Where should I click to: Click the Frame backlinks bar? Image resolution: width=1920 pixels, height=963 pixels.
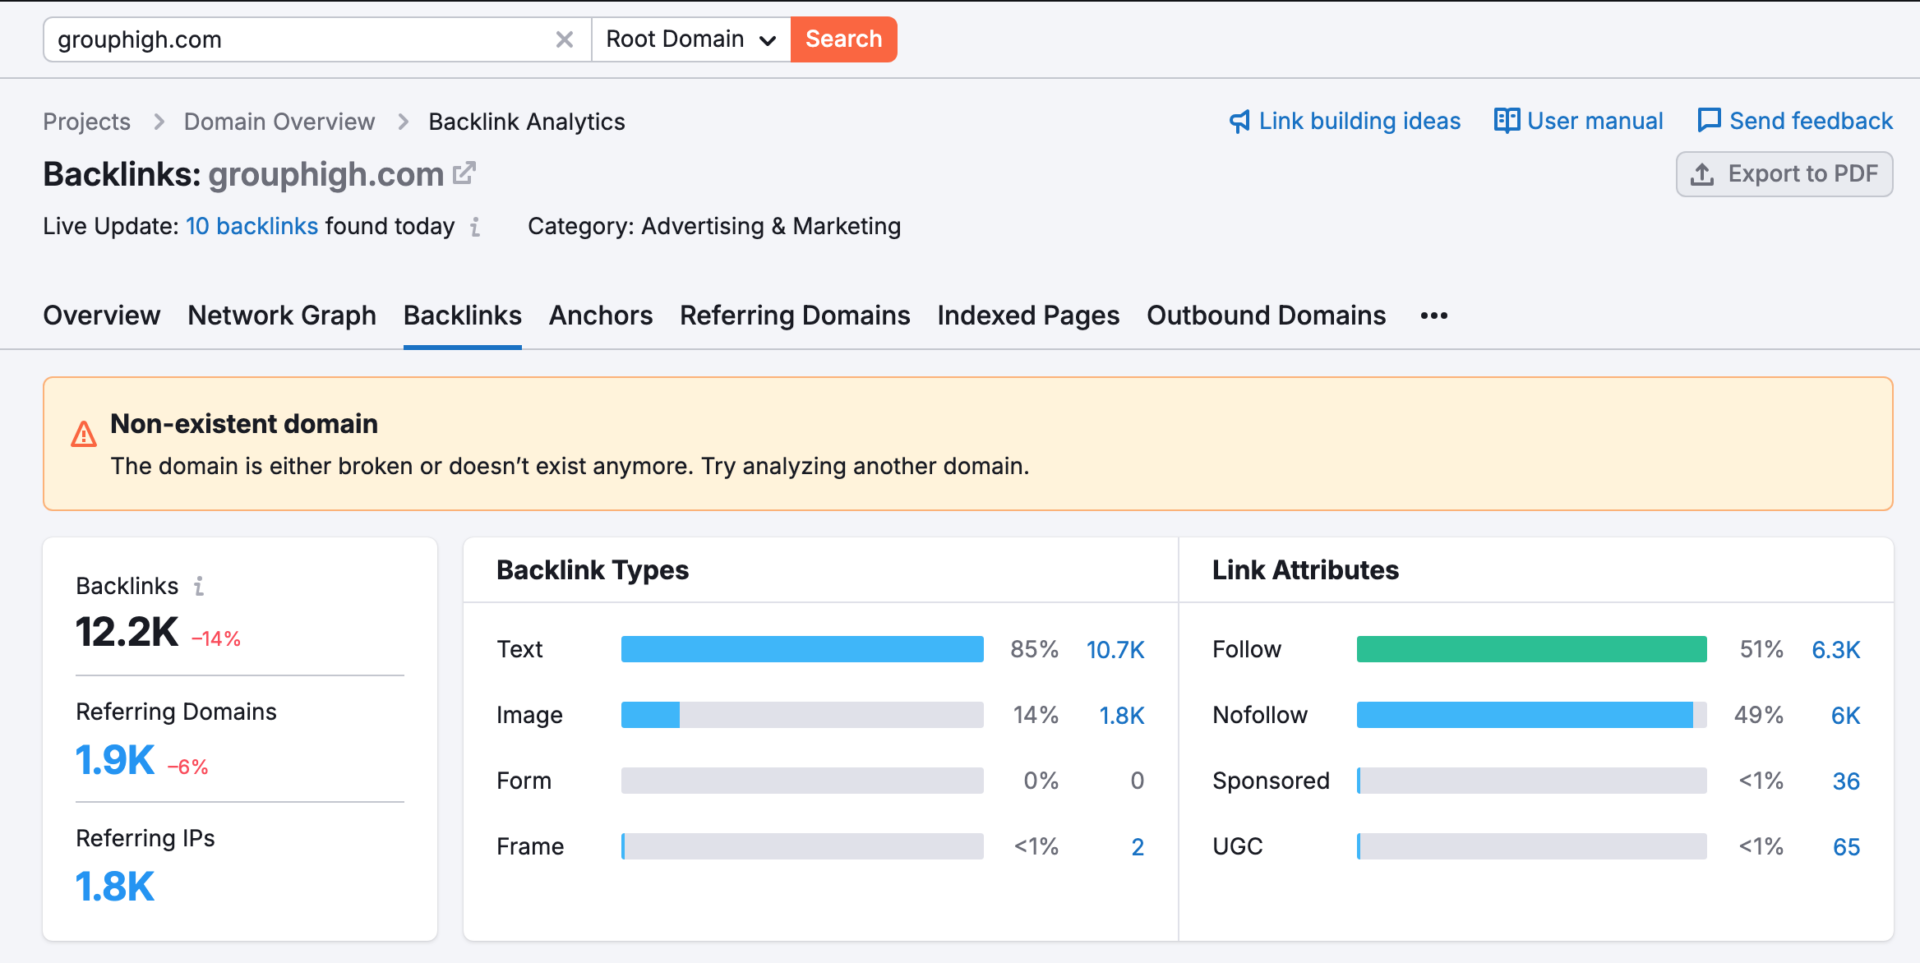tap(802, 847)
